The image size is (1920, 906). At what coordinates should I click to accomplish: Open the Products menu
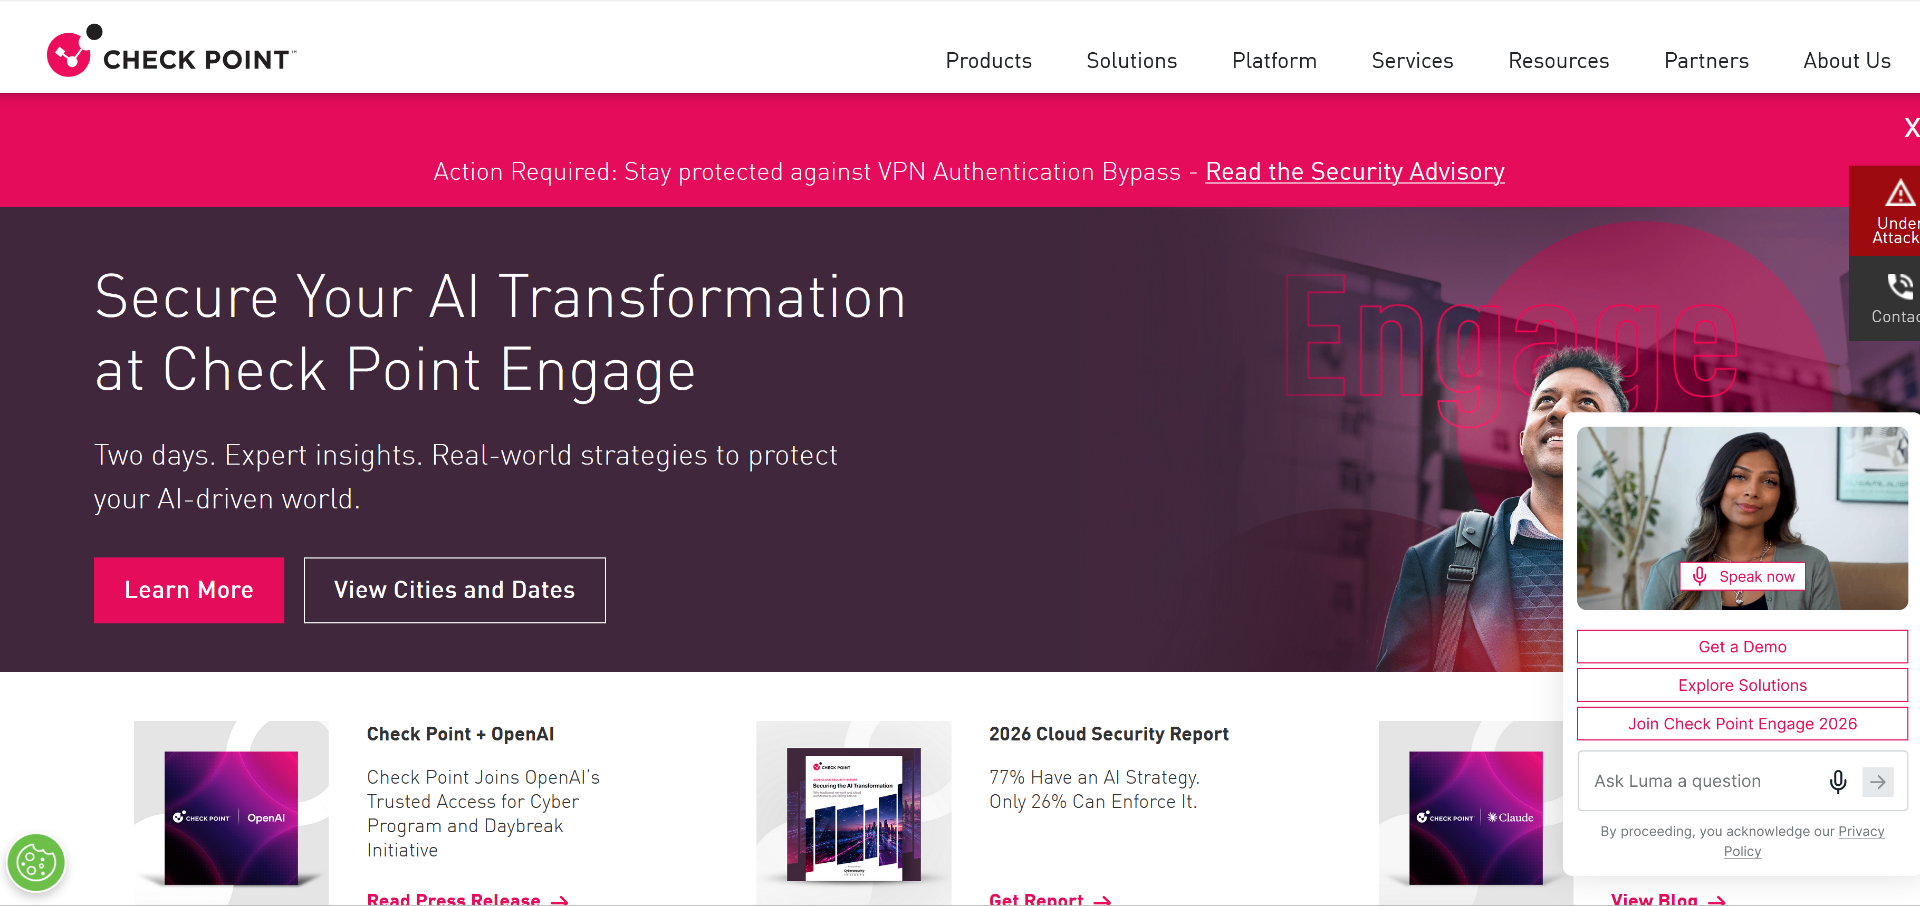(x=988, y=61)
